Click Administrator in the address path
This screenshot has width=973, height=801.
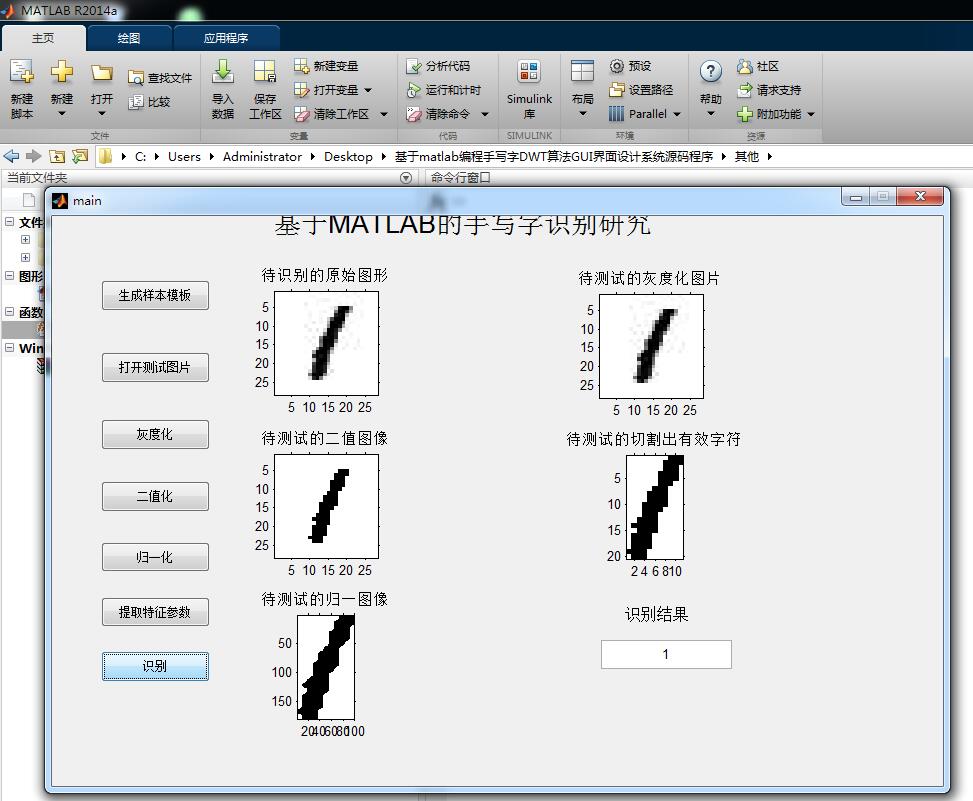tap(262, 157)
